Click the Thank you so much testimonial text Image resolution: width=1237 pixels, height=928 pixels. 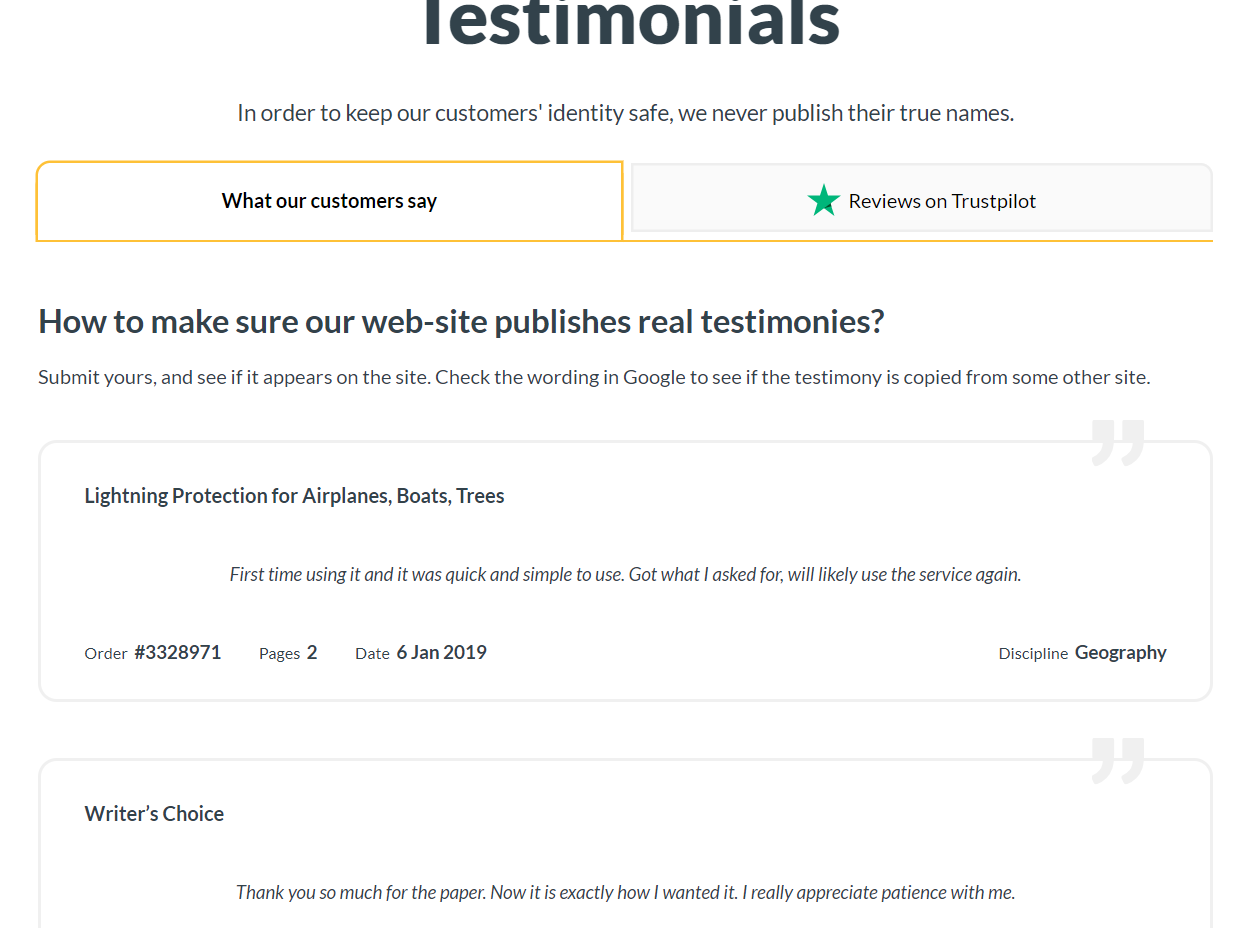click(x=625, y=892)
